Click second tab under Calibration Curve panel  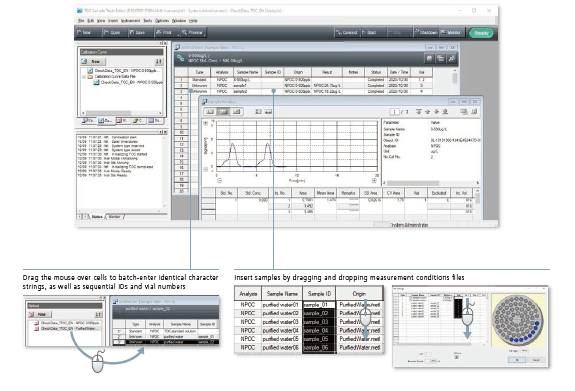[105, 121]
